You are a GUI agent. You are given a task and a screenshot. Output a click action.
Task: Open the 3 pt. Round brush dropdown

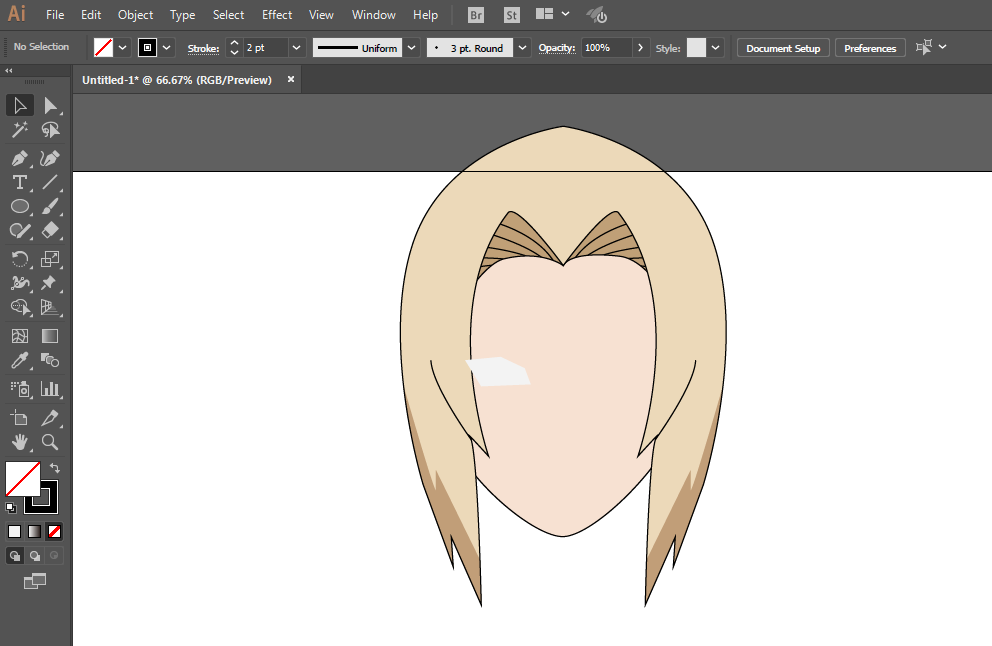523,47
